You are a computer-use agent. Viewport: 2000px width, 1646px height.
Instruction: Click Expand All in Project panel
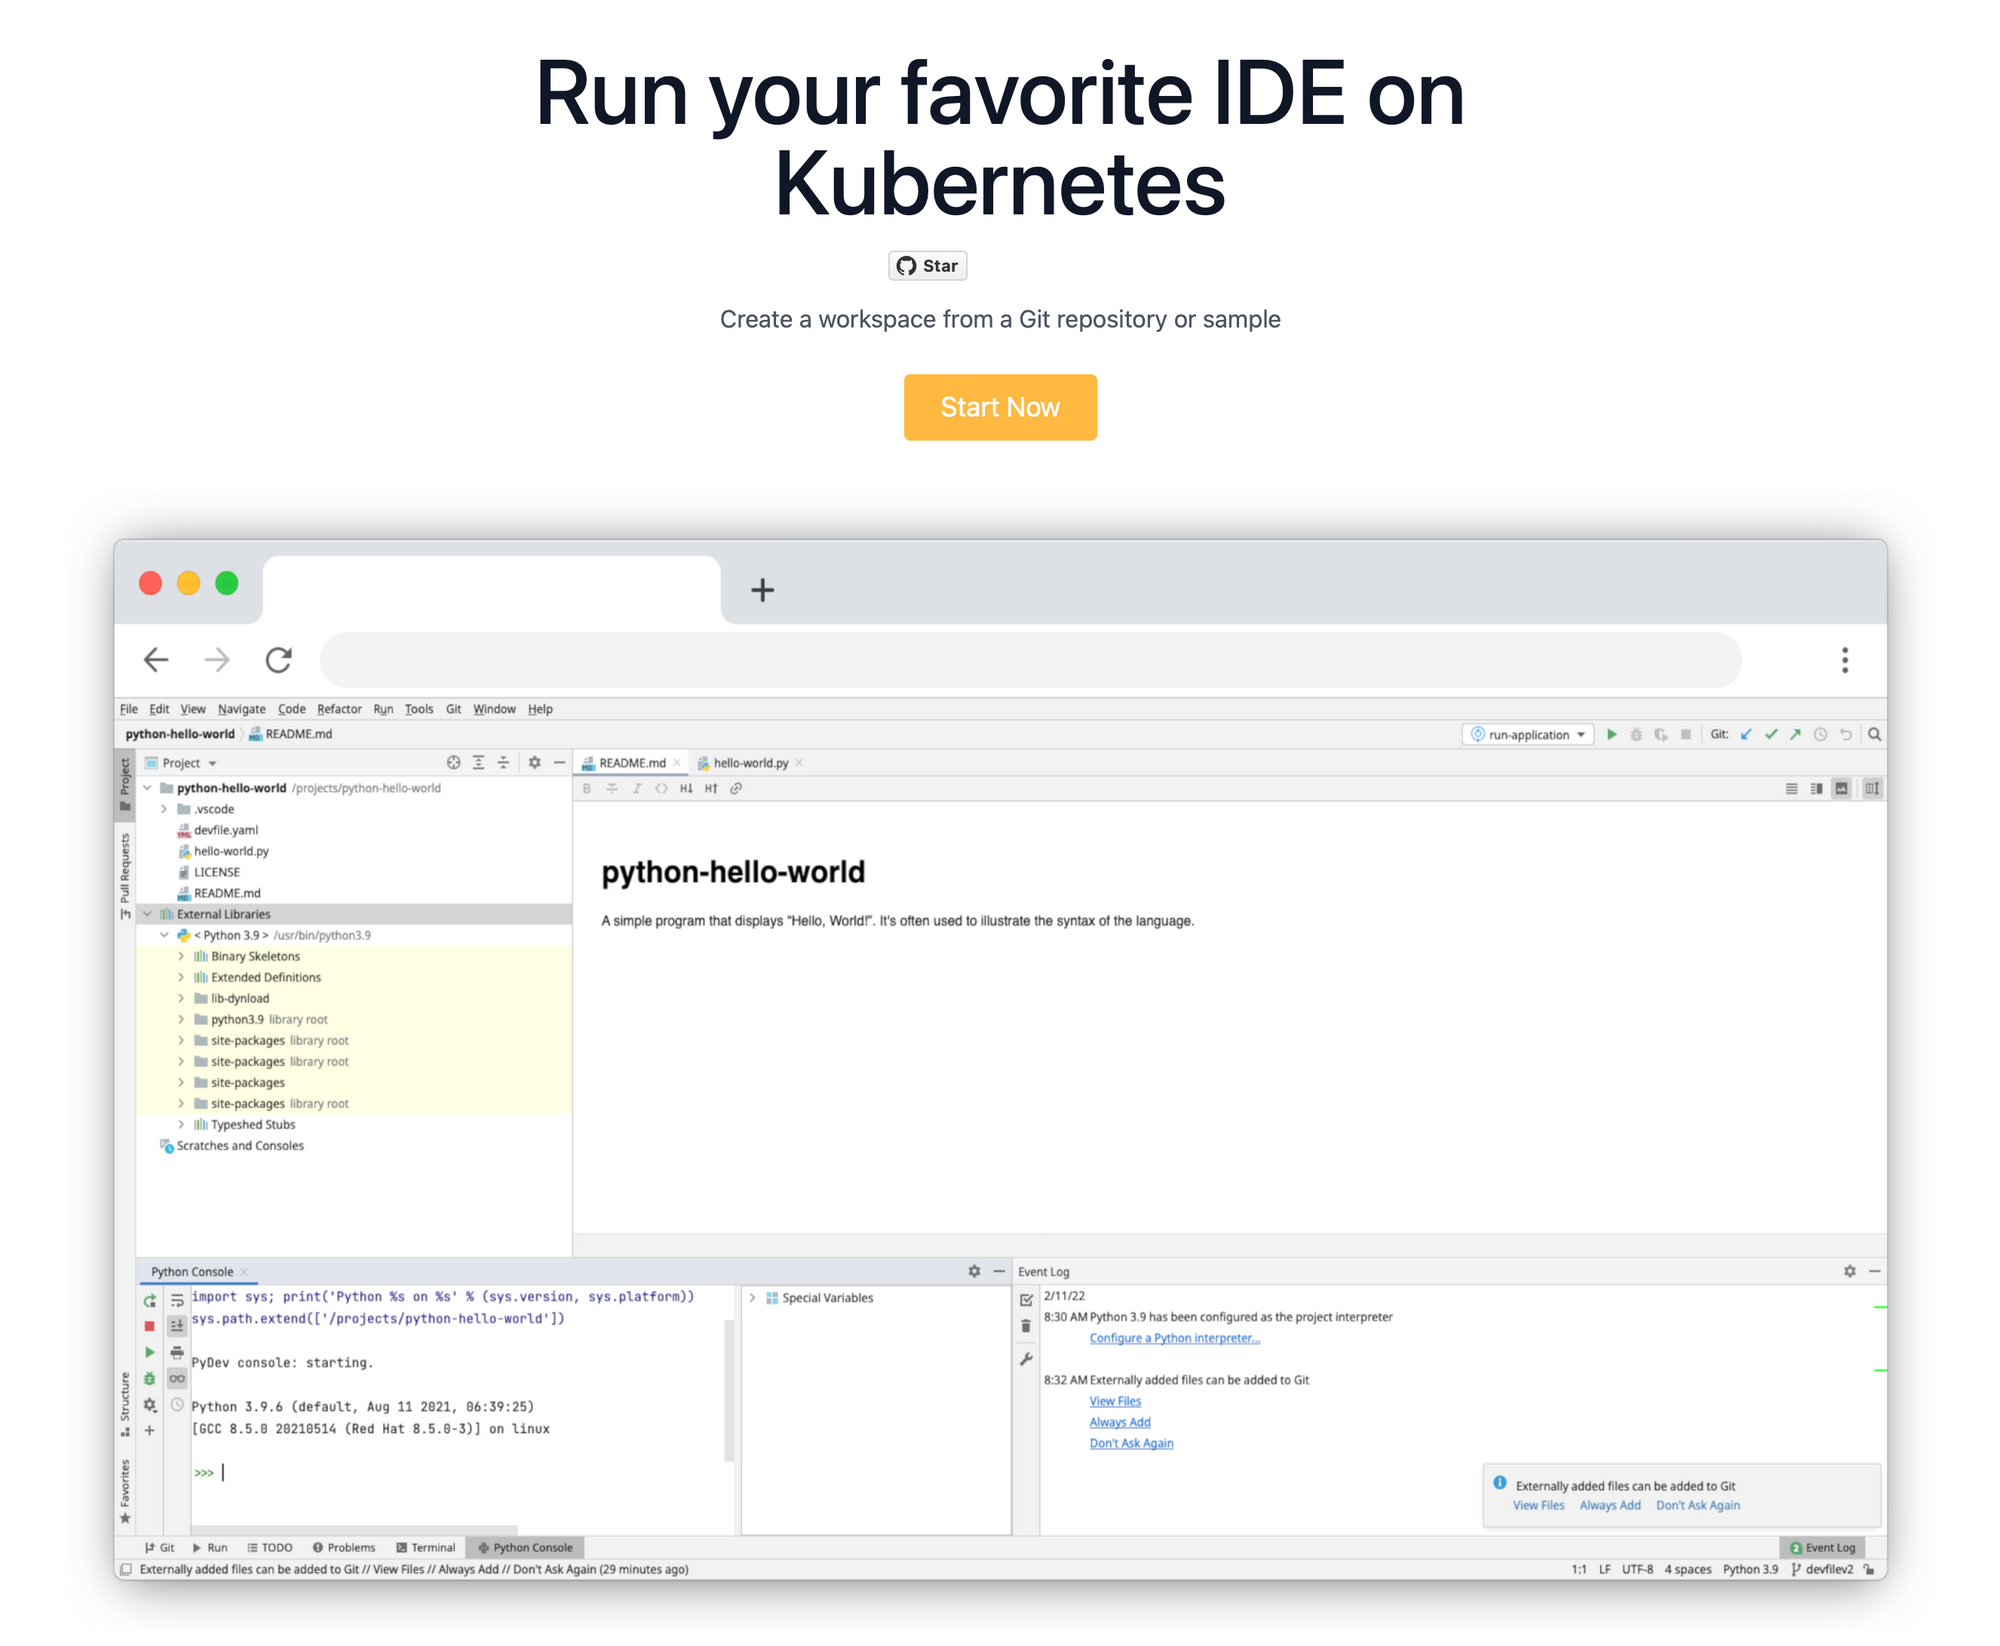pos(479,763)
